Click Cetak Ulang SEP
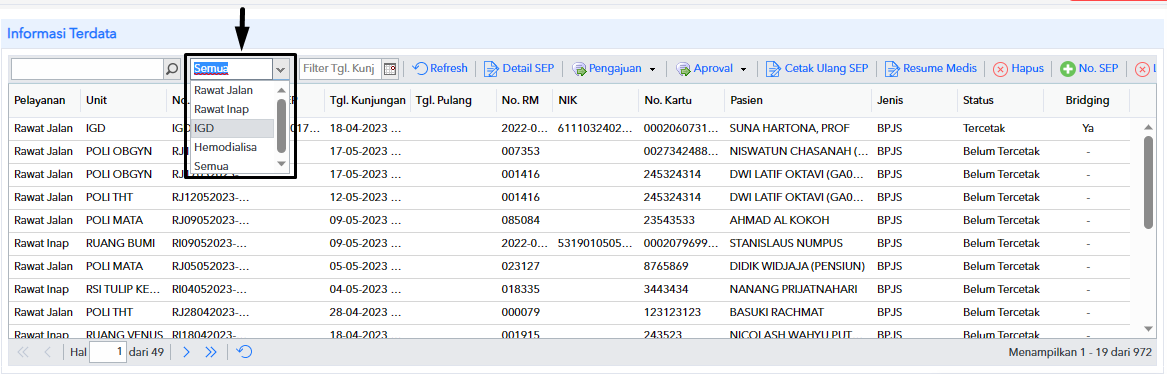 pyautogui.click(x=818, y=68)
